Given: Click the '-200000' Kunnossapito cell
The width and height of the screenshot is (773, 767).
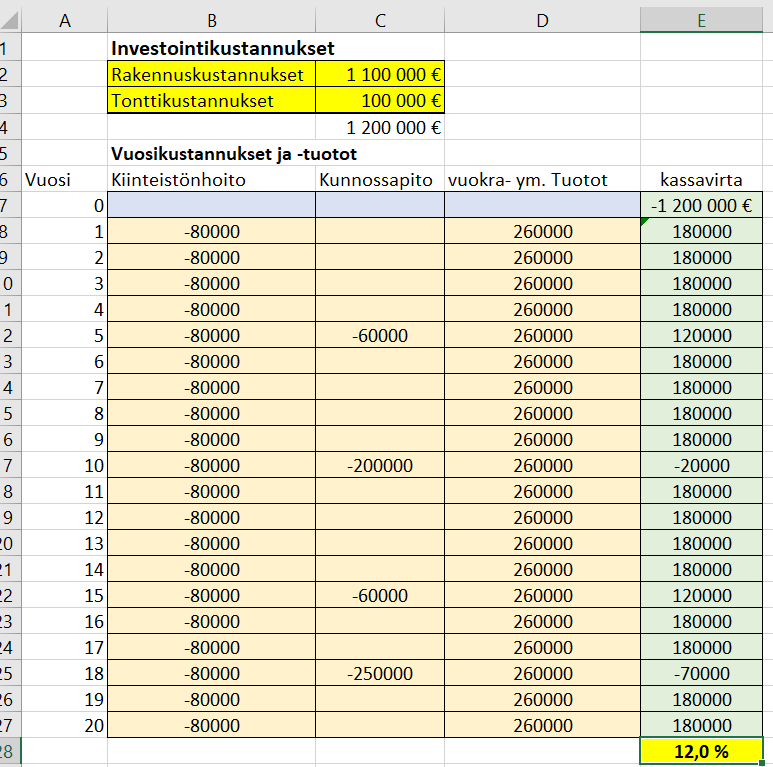Looking at the screenshot, I should pos(380,465).
